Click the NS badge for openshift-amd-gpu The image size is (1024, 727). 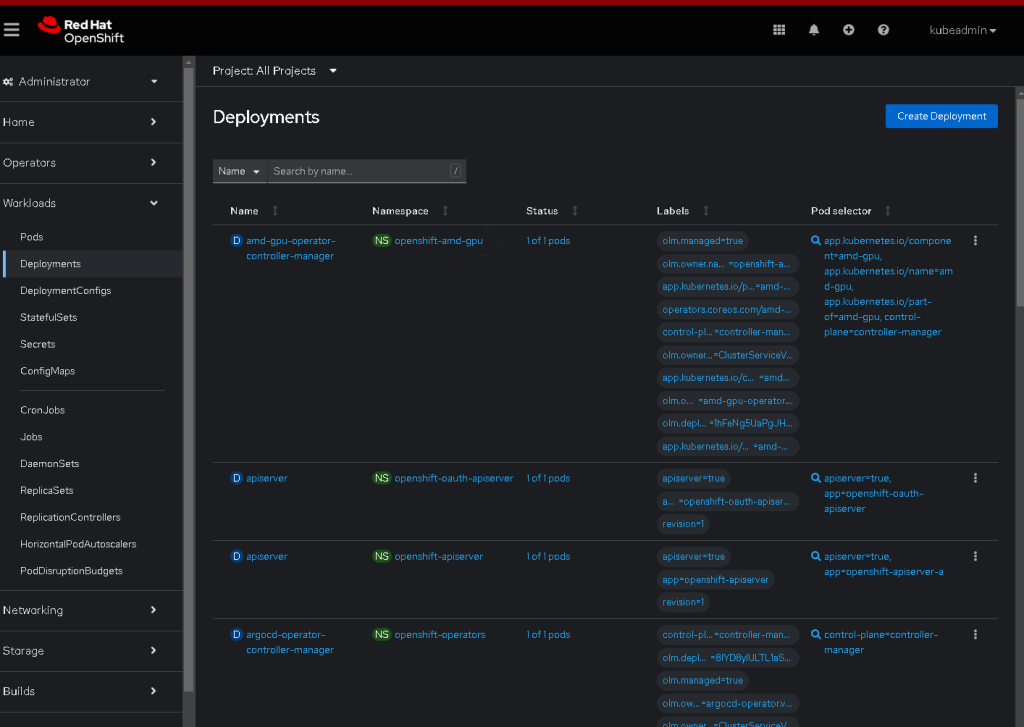[381, 240]
